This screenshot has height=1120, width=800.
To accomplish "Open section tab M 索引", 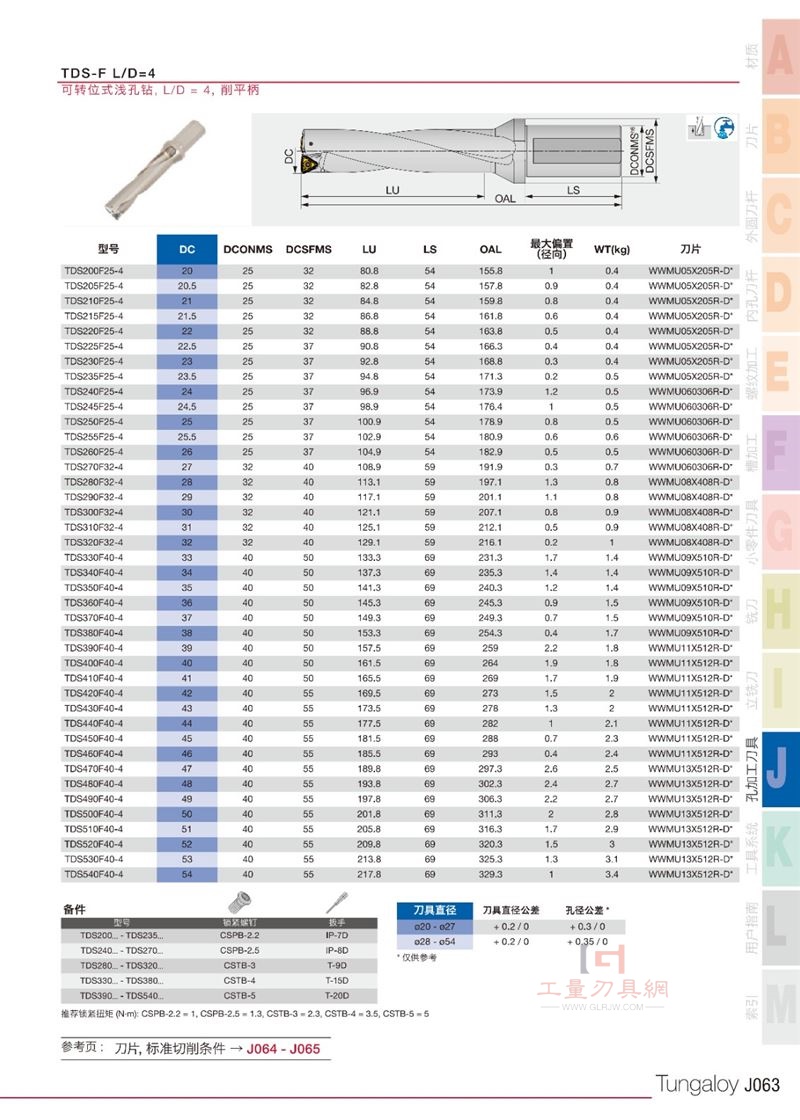I will [x=779, y=1007].
